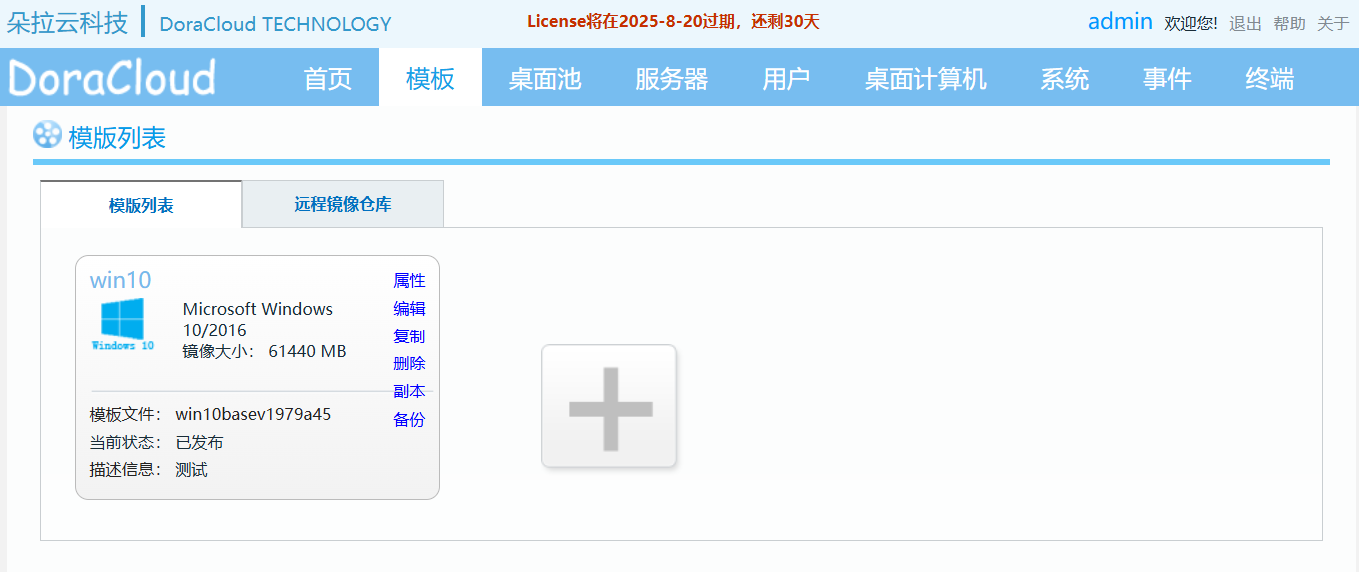Open the 首页 menu
Viewport: 1359px width, 572px height.
point(328,78)
